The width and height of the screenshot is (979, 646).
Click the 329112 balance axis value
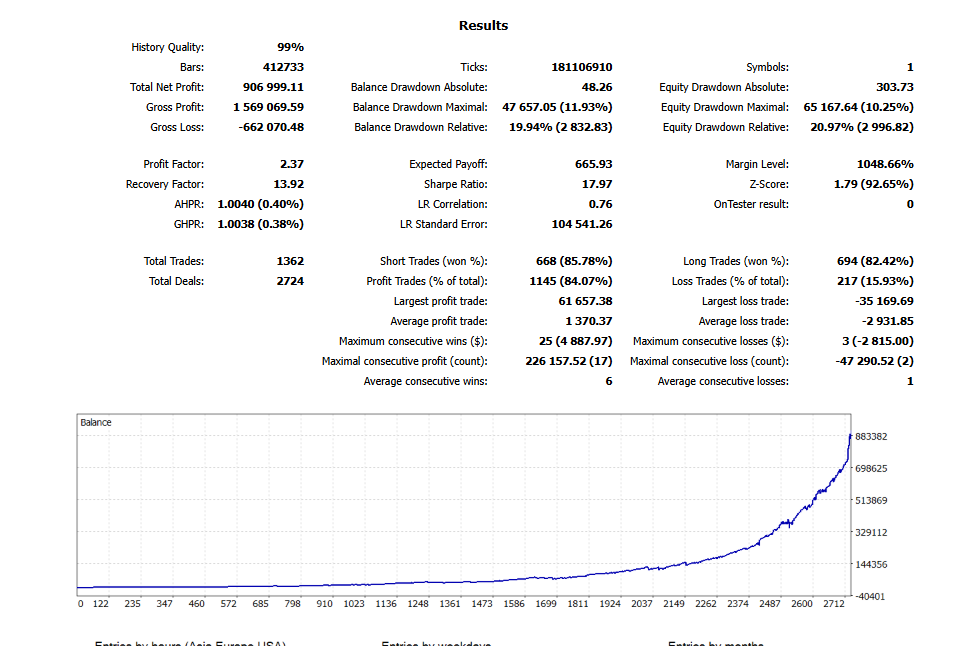[871, 532]
